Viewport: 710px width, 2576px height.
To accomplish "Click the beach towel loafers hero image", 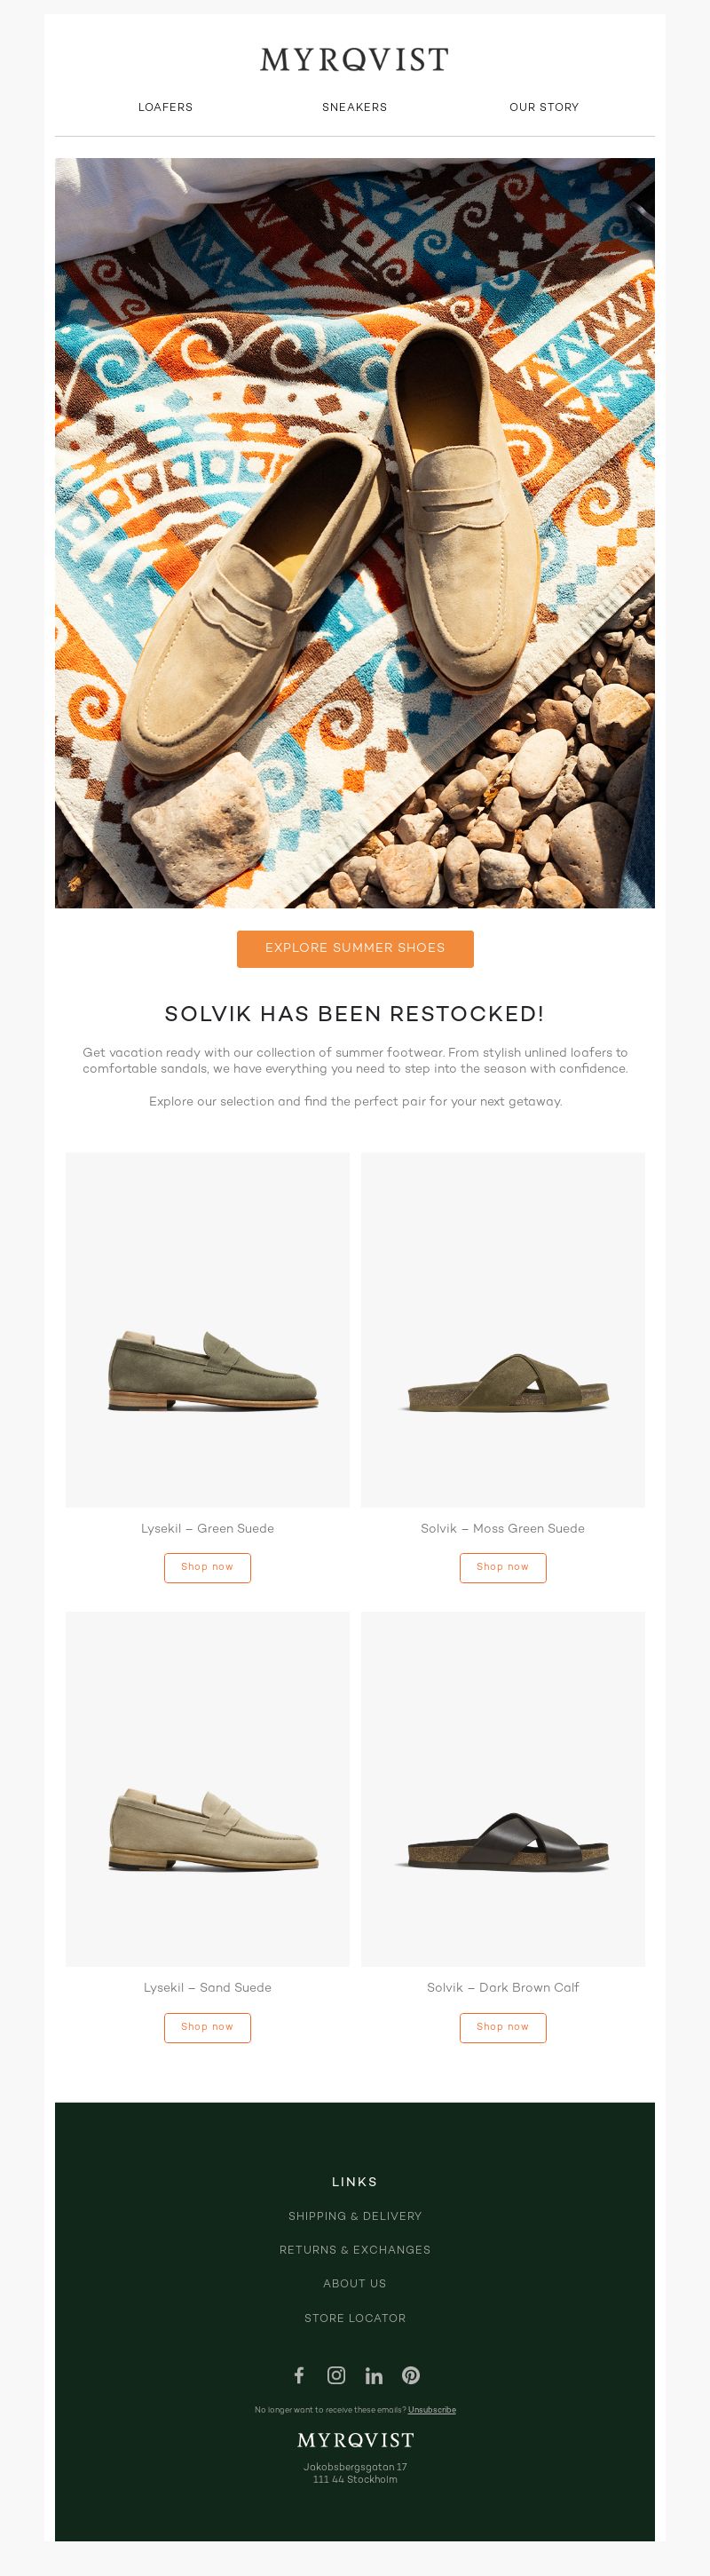I will (x=355, y=533).
